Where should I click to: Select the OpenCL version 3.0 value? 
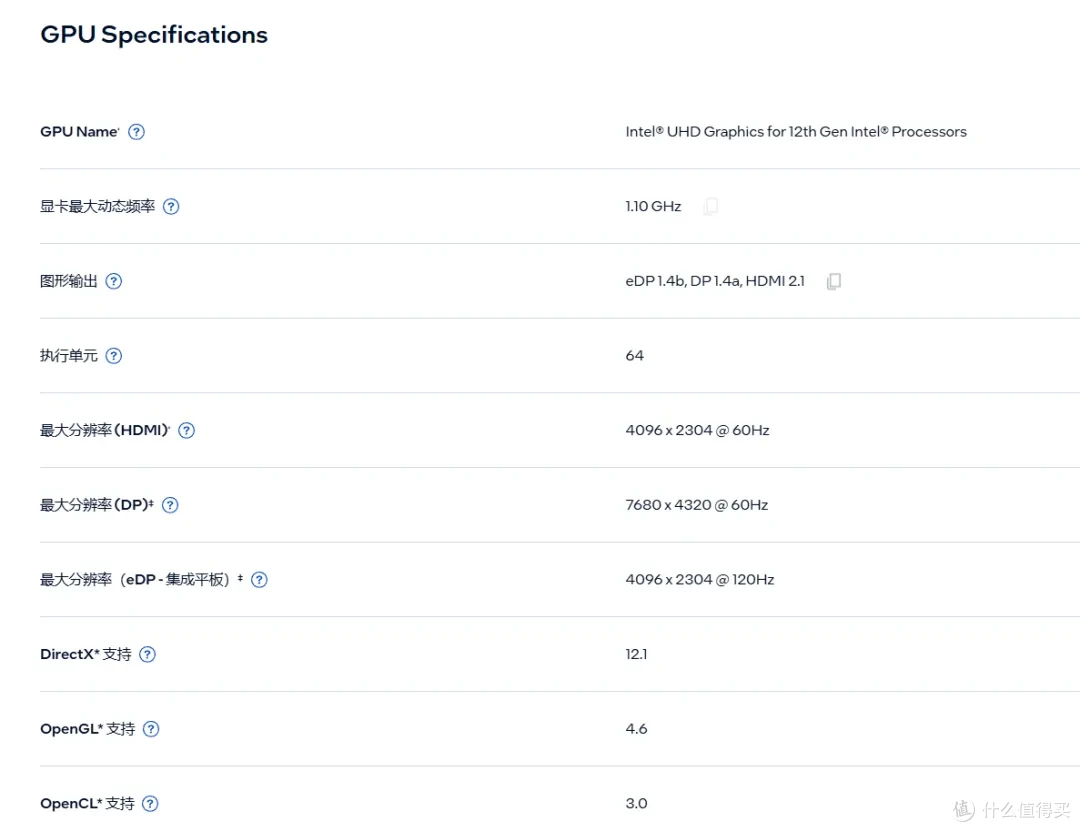coord(636,804)
